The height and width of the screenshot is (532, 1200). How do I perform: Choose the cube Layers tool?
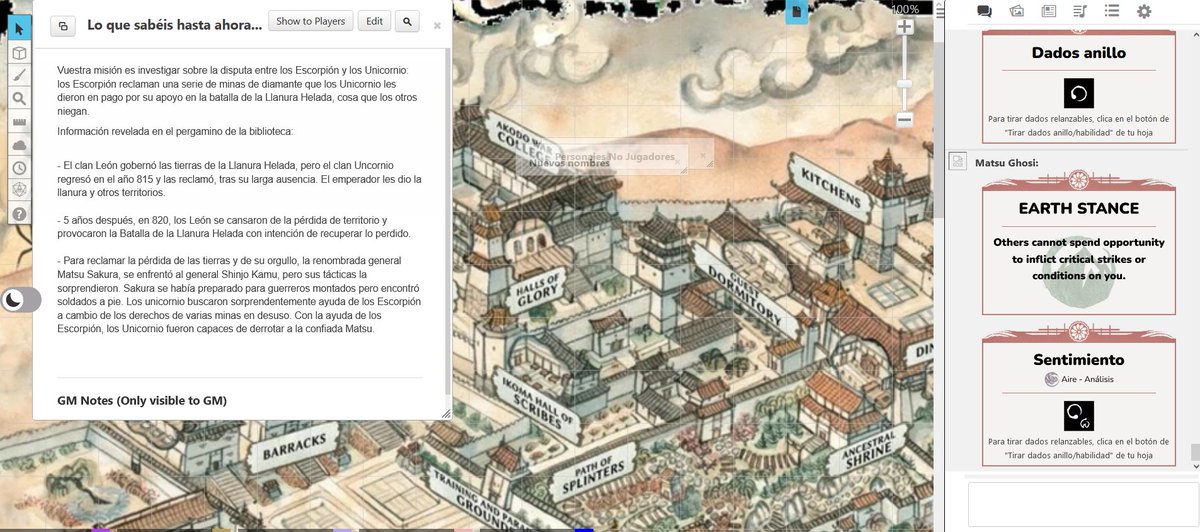19,53
